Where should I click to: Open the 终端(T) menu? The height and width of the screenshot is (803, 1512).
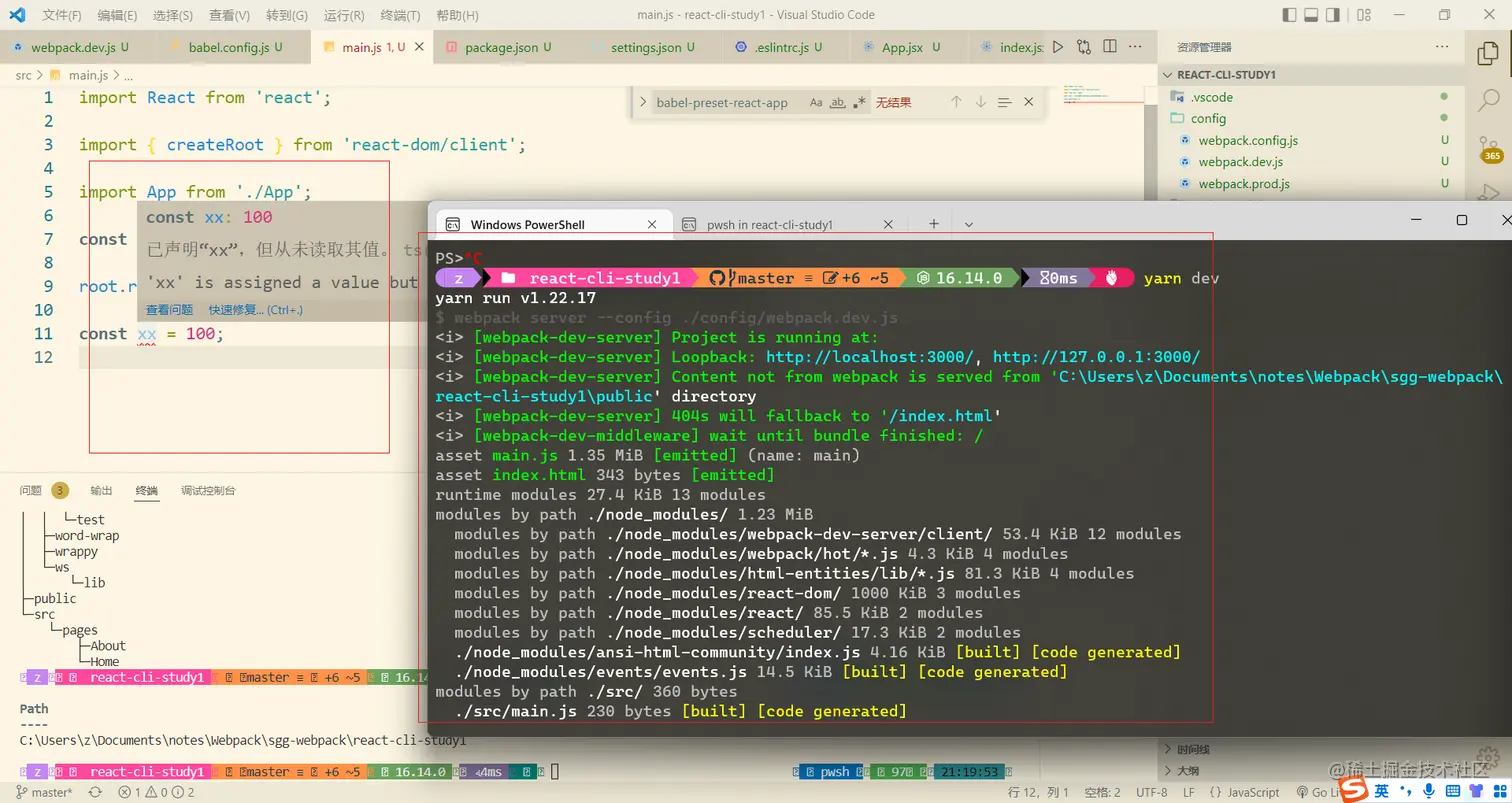pyautogui.click(x=401, y=15)
